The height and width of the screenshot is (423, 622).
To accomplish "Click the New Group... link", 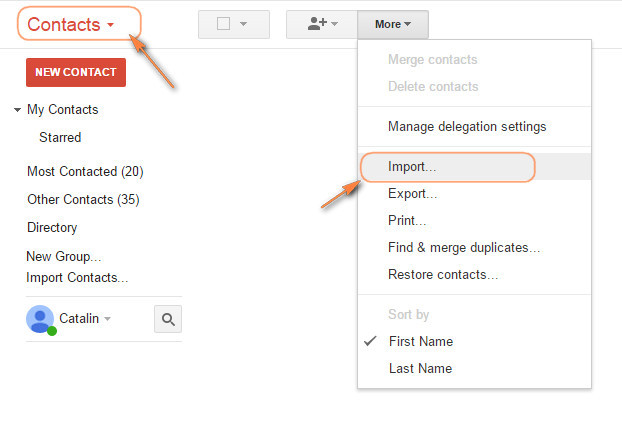I will coord(63,257).
